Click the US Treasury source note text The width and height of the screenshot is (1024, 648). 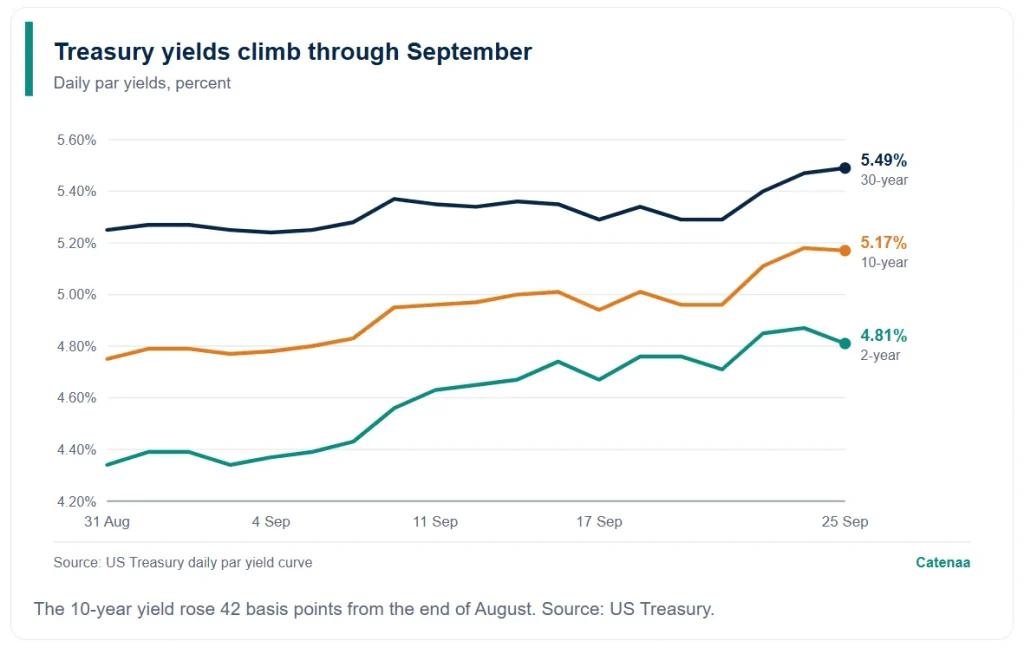tap(183, 562)
